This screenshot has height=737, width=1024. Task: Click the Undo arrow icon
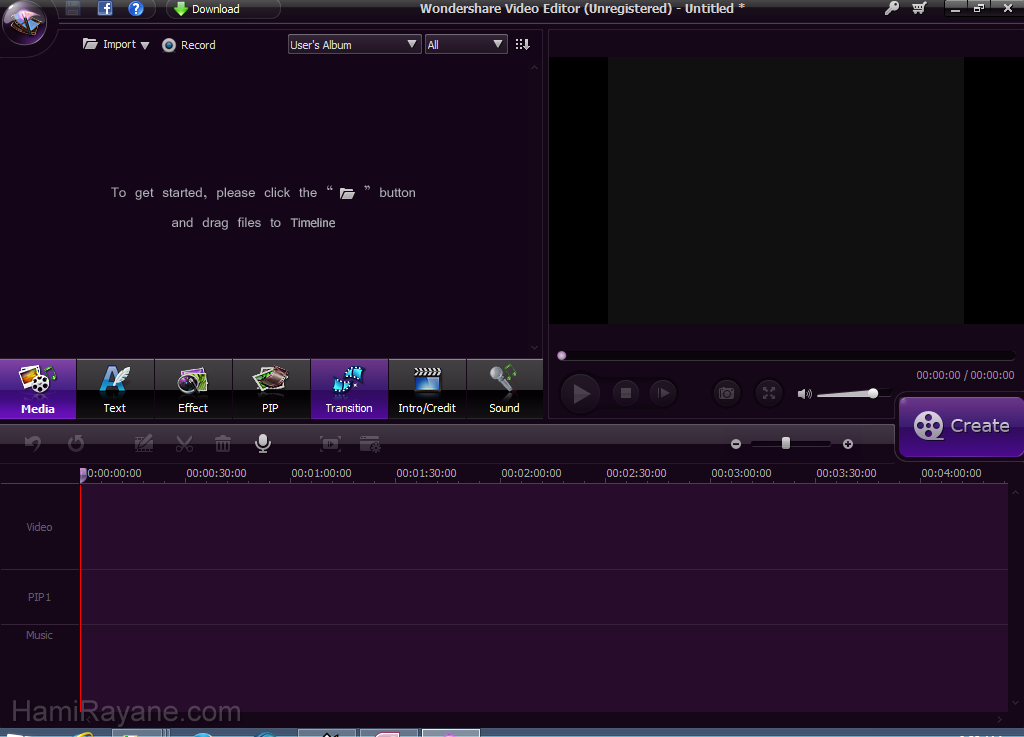click(x=33, y=444)
